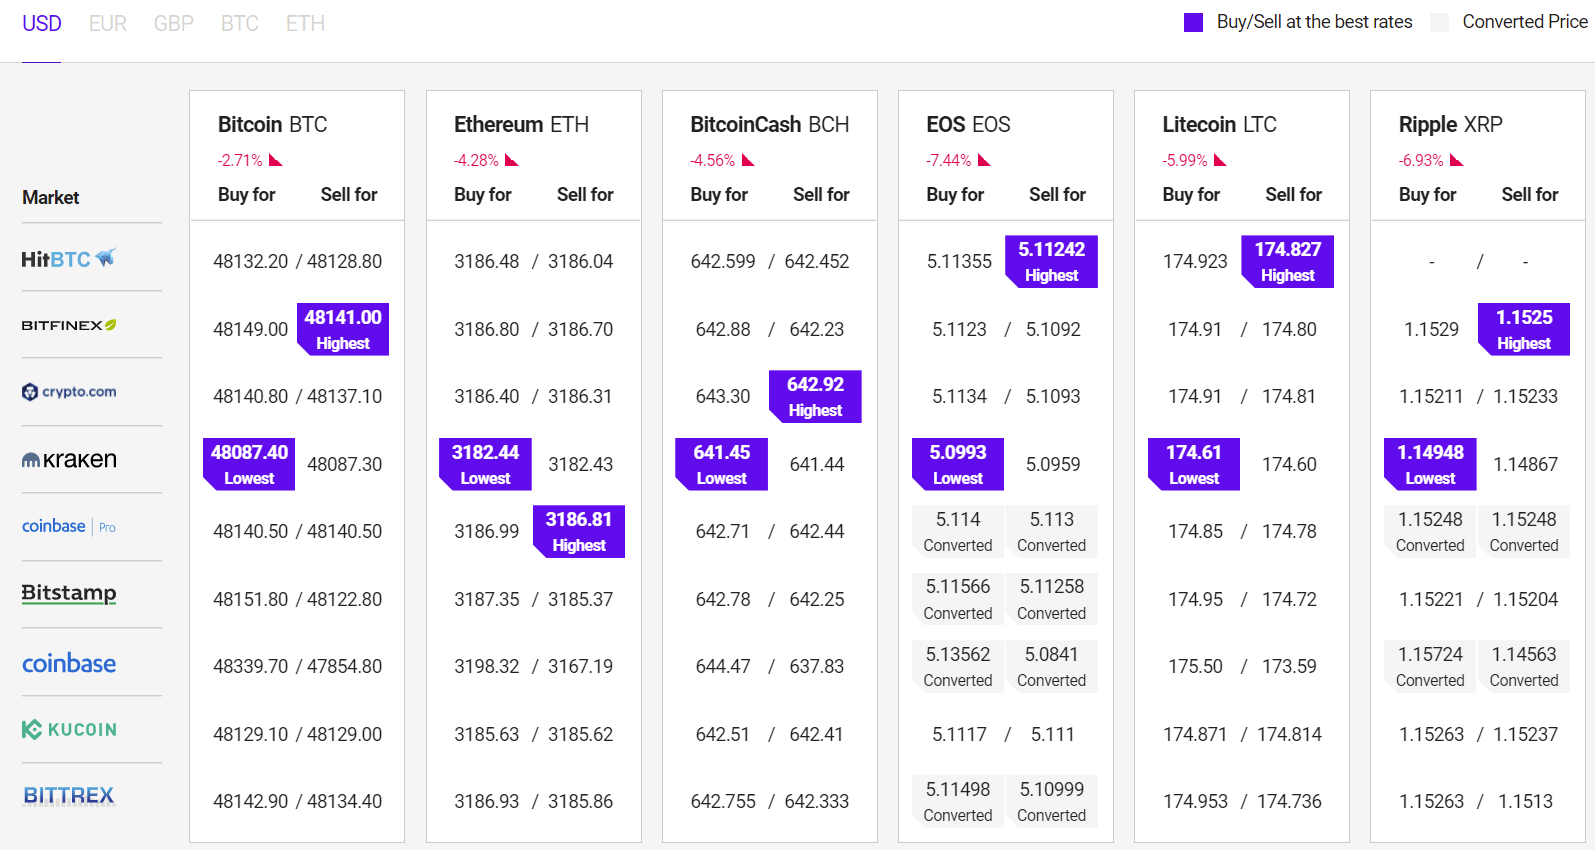The width and height of the screenshot is (1595, 850).
Task: Click HitBTC BitcoinCash buy price 642.599
Action: pyautogui.click(x=723, y=261)
